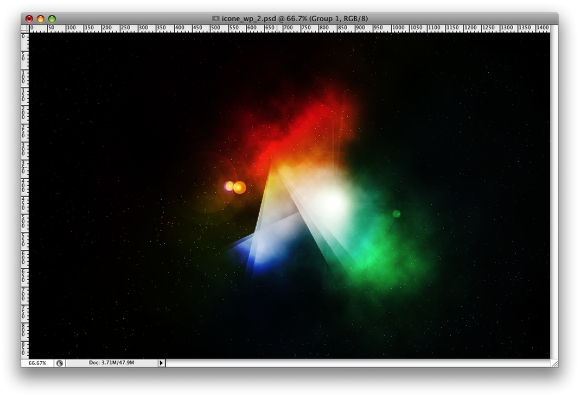This screenshot has height=397, width=580.
Task: Click the vertical scrollbar on the right edge
Action: pyautogui.click(x=554, y=192)
